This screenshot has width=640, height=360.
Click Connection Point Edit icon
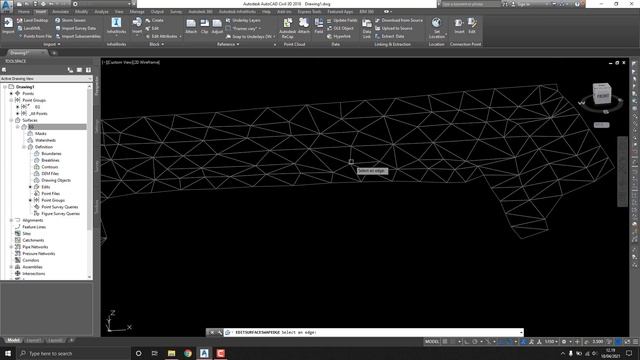[x=472, y=25]
